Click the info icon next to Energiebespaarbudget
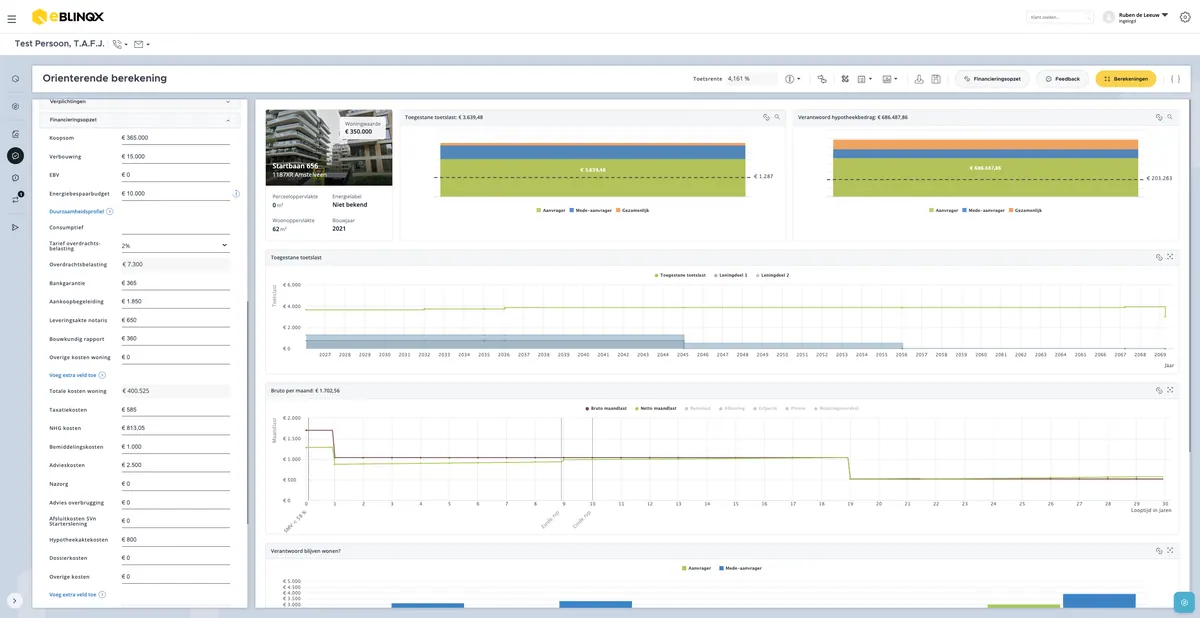Image resolution: width=1200 pixels, height=618 pixels. click(236, 194)
